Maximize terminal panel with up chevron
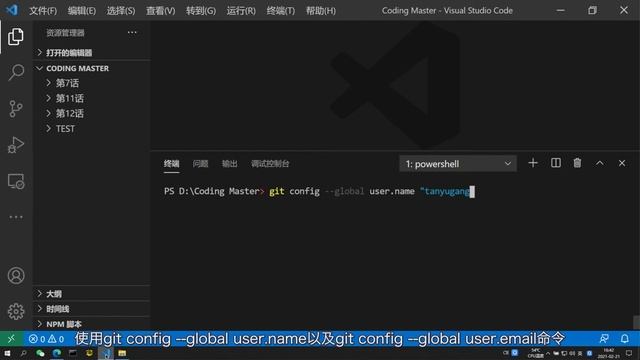640x360 pixels. 600,163
